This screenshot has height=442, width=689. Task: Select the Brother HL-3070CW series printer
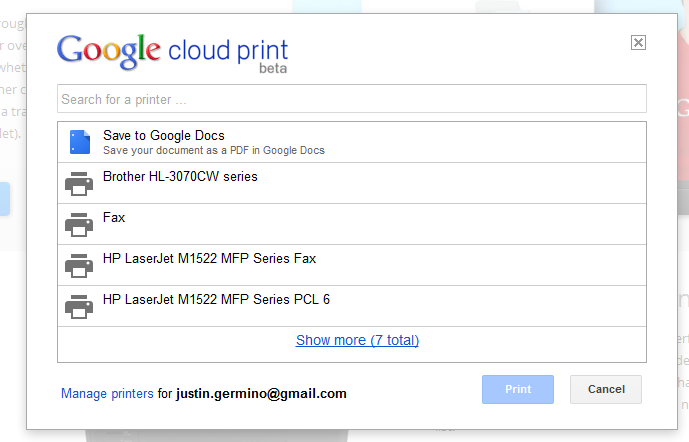click(x=352, y=183)
